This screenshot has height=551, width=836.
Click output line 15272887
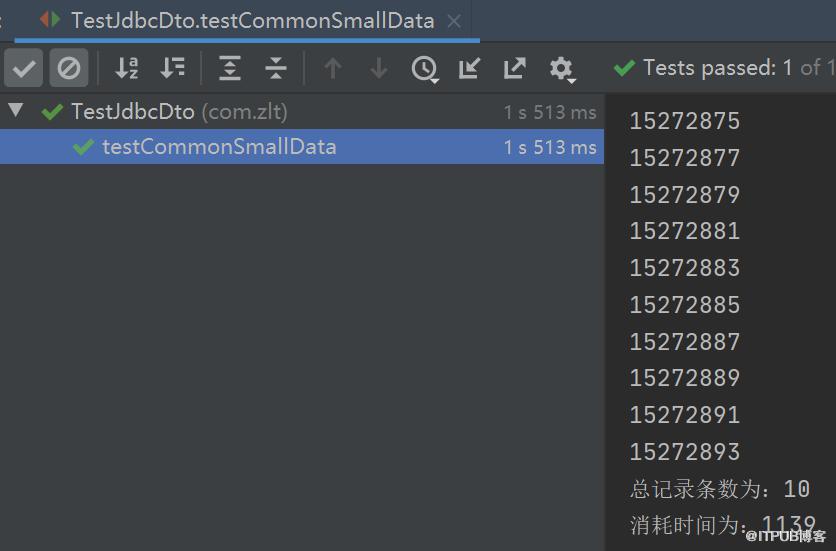click(685, 342)
